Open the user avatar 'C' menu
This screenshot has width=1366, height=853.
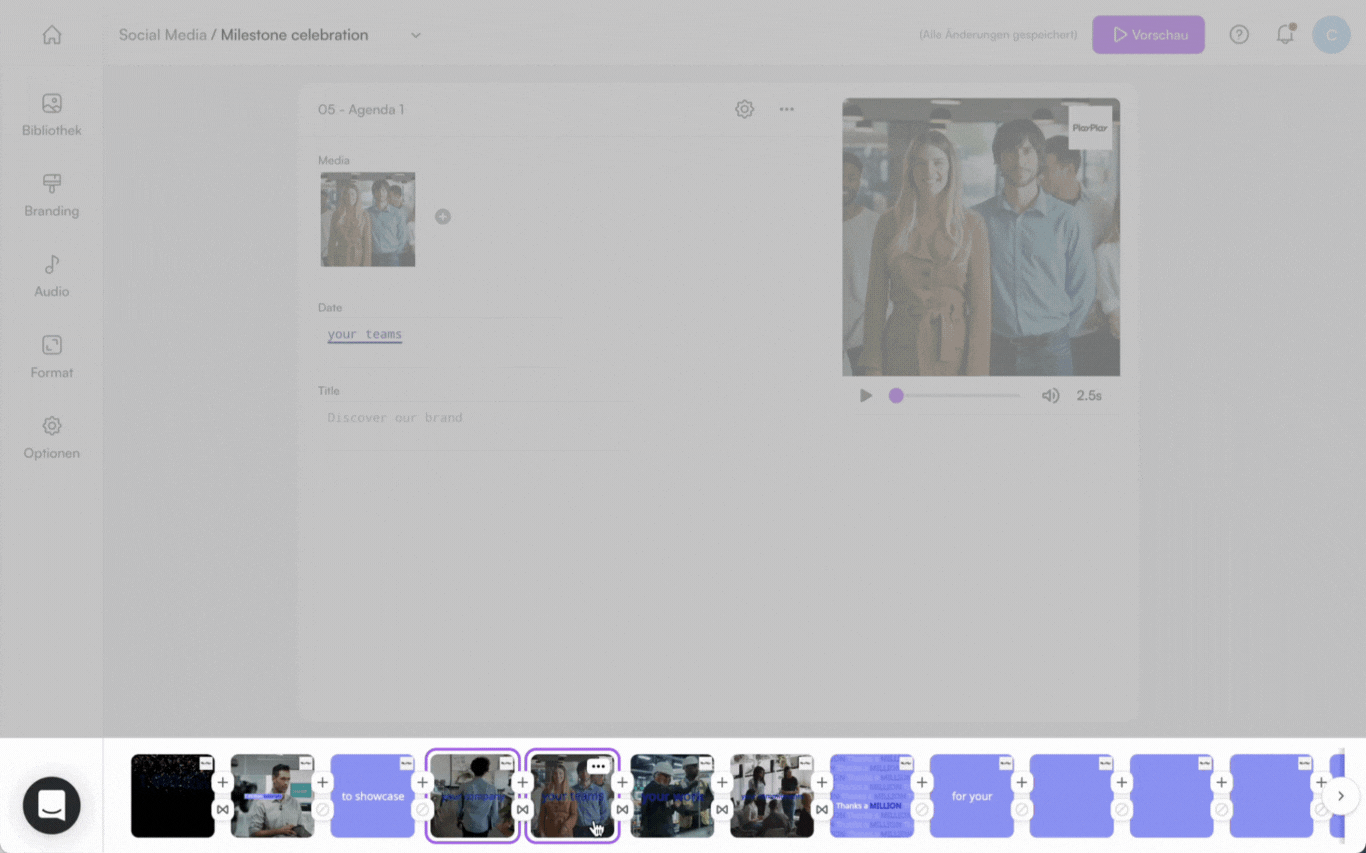point(1331,35)
